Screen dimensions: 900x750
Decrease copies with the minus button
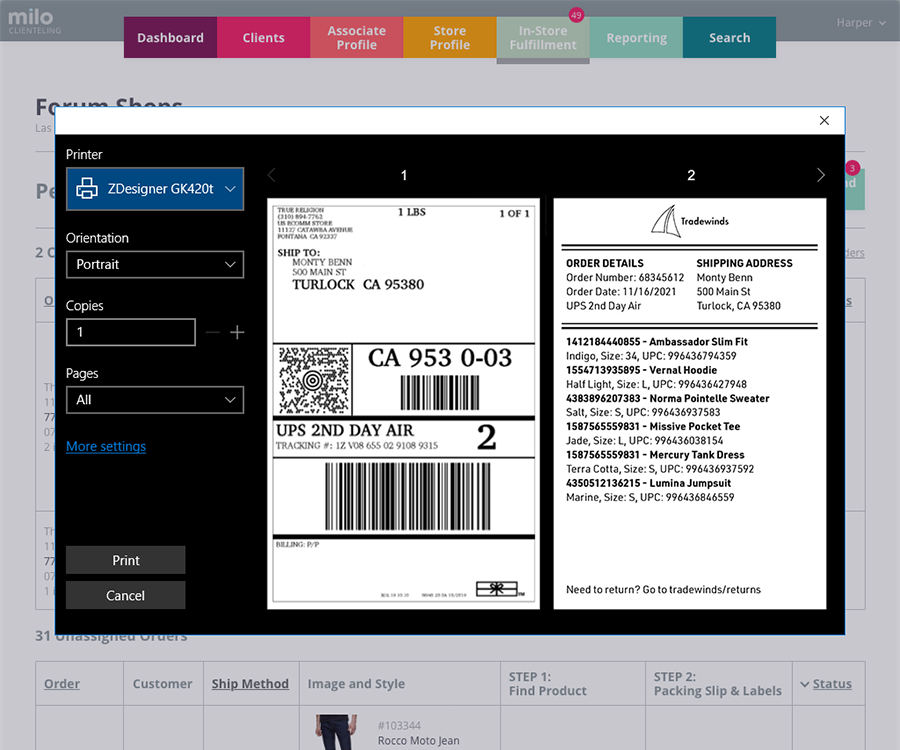(x=212, y=332)
